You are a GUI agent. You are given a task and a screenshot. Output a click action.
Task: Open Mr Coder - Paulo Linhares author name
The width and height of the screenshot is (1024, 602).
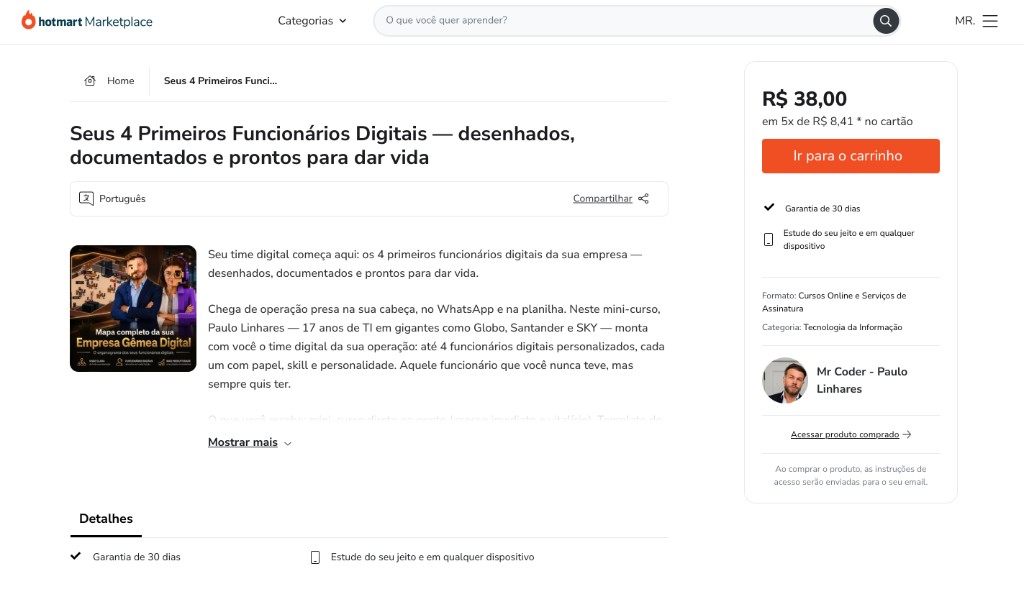[861, 380]
